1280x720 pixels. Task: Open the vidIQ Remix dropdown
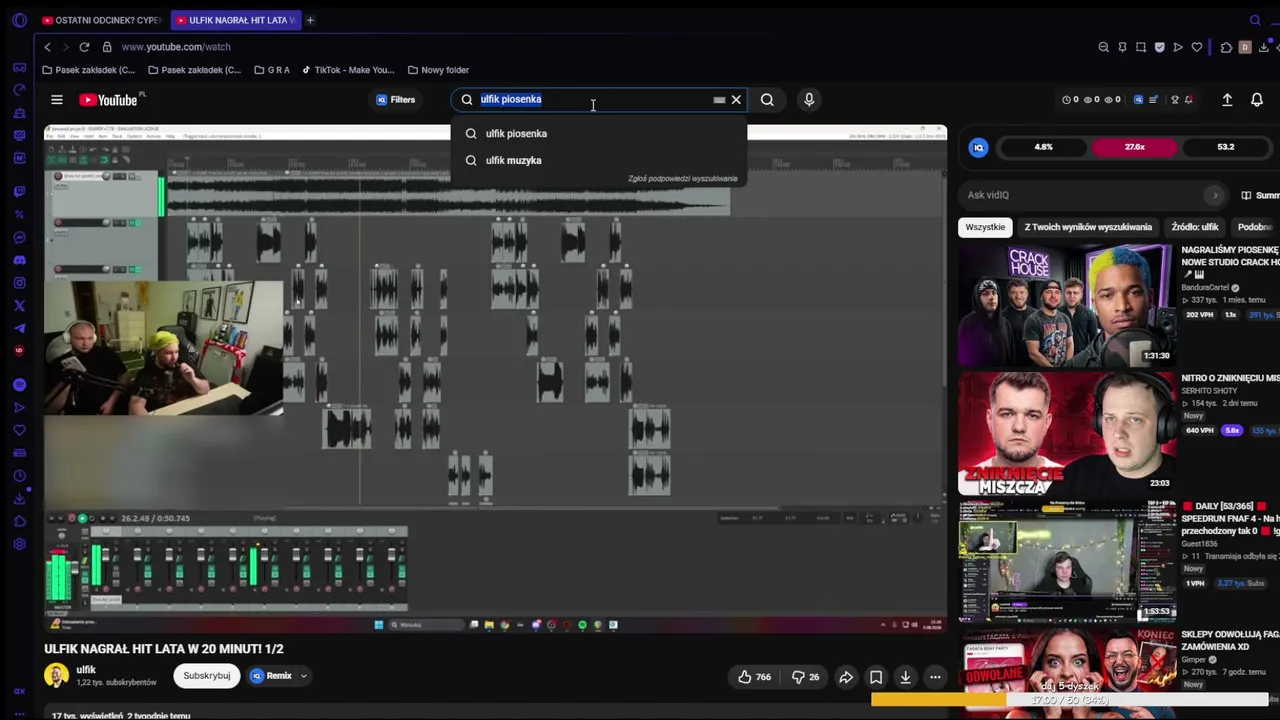point(278,676)
